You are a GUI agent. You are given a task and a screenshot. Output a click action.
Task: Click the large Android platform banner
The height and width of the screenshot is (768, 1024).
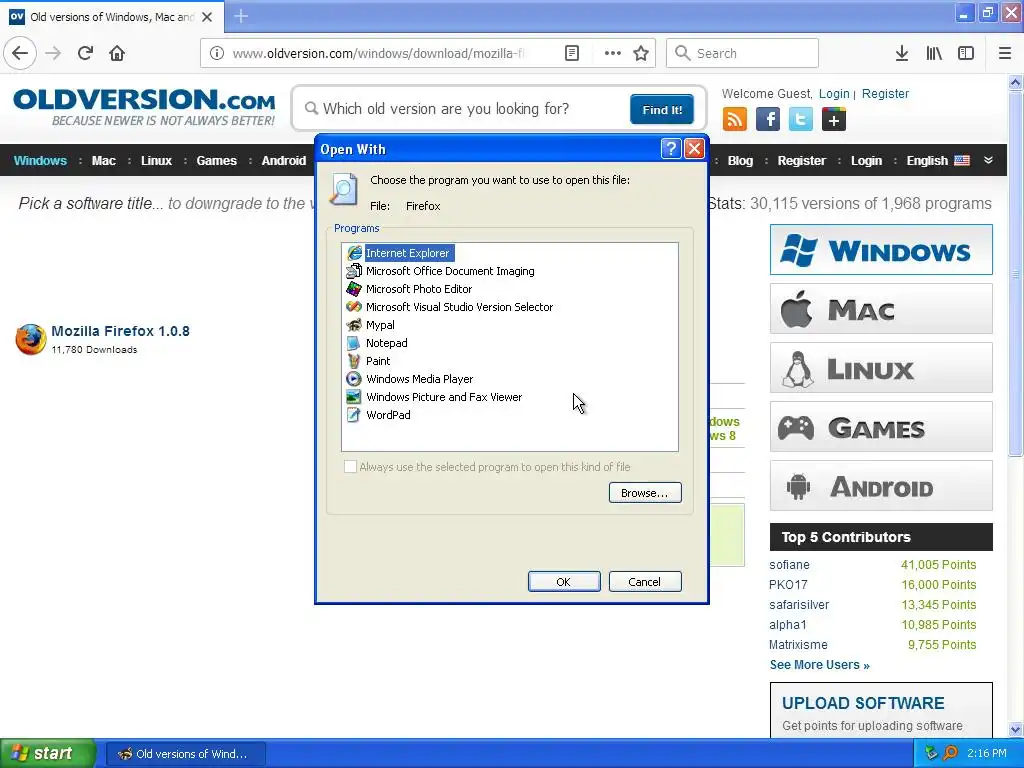[881, 486]
